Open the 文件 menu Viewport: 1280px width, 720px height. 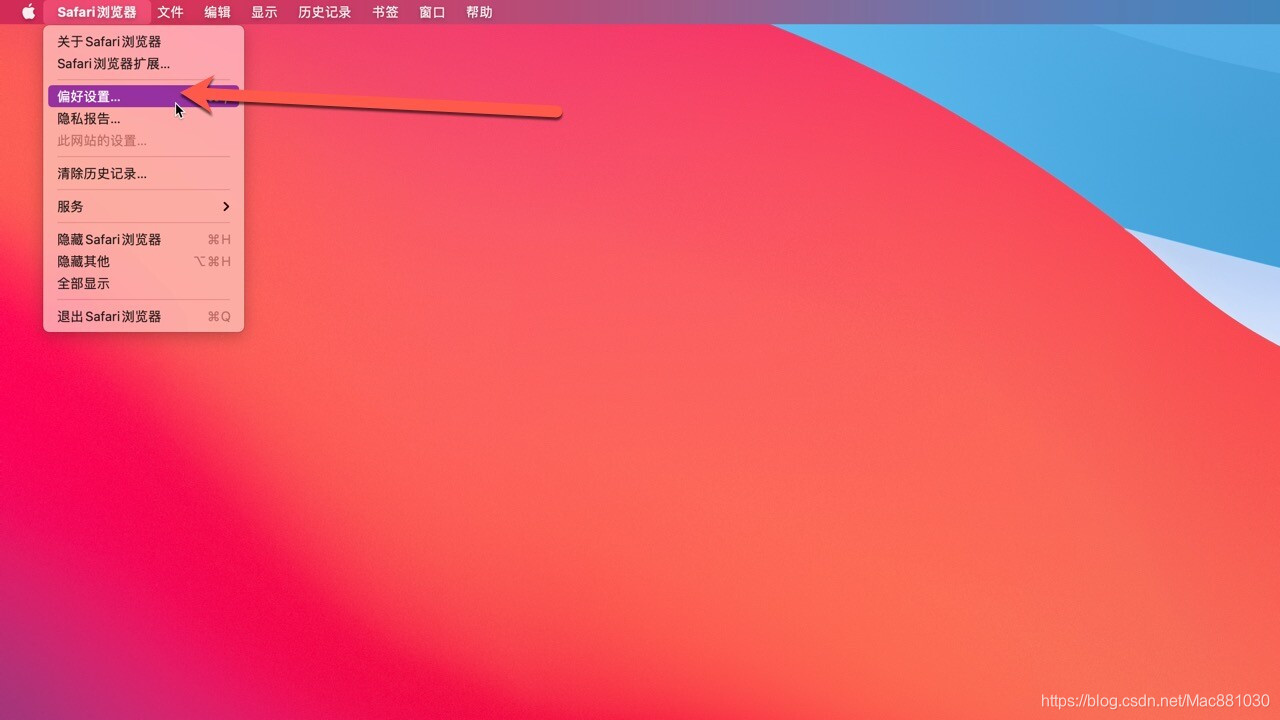pos(170,12)
